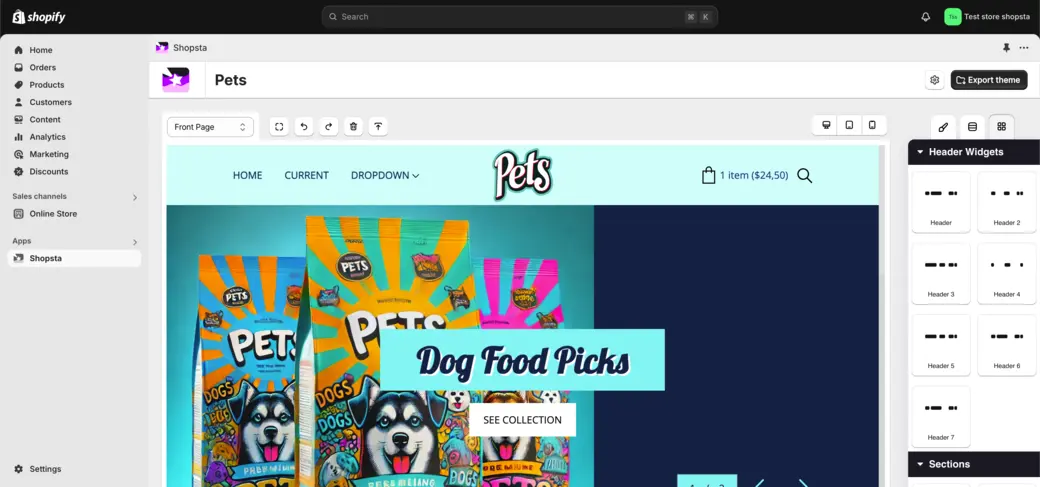Open Analytics in the sidebar
Image resolution: width=1040 pixels, height=487 pixels.
(x=48, y=137)
